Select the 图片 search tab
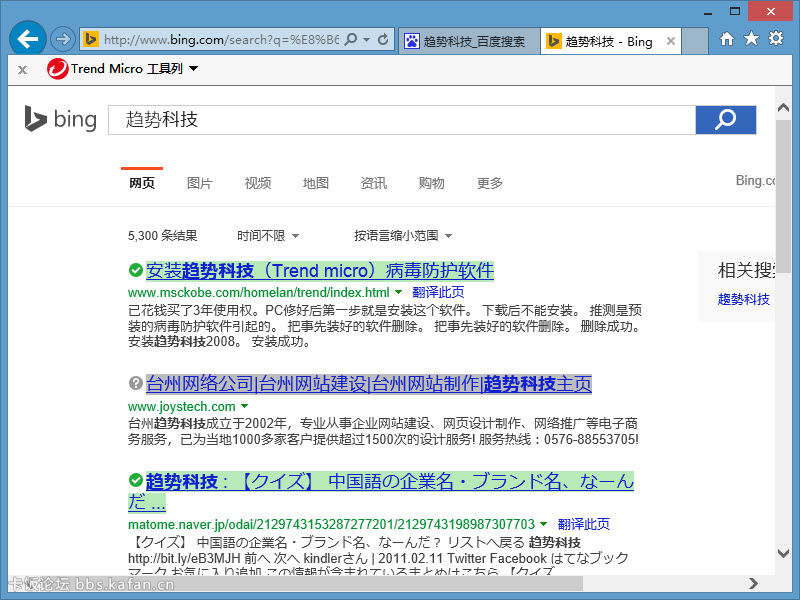 point(199,183)
